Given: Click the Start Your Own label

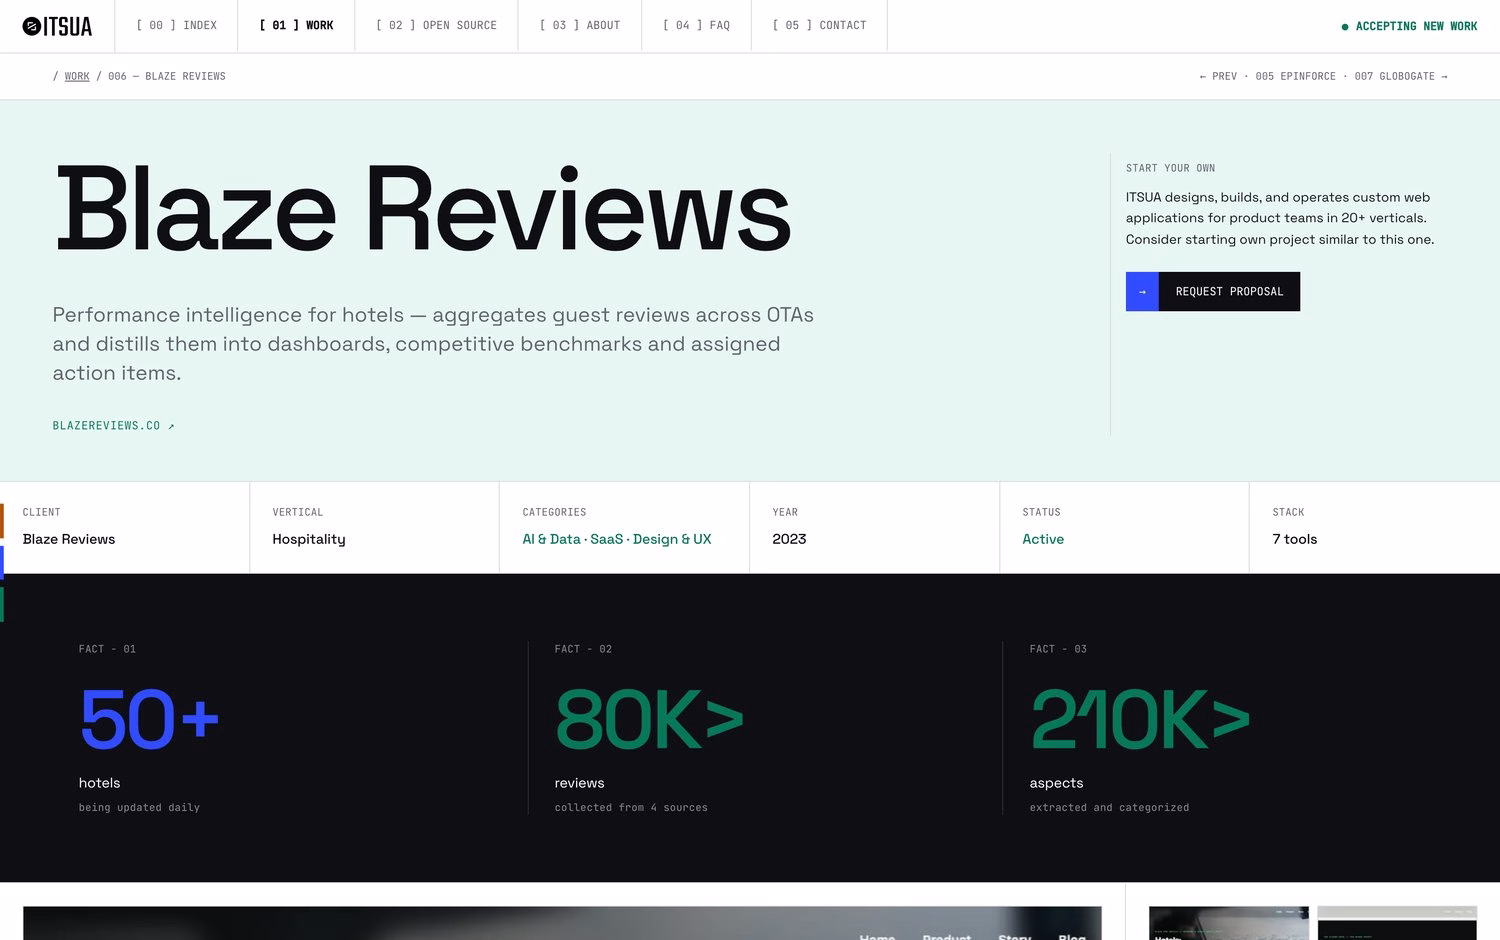Looking at the screenshot, I should (1171, 168).
